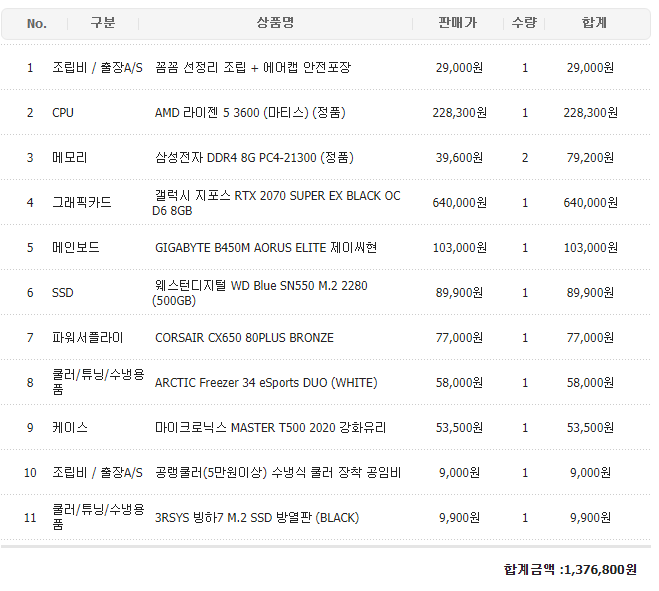Image resolution: width=659 pixels, height=591 pixels.
Task: Select product 삼성전자 DDR4 8G PC4-21300
Action: (x=254, y=158)
